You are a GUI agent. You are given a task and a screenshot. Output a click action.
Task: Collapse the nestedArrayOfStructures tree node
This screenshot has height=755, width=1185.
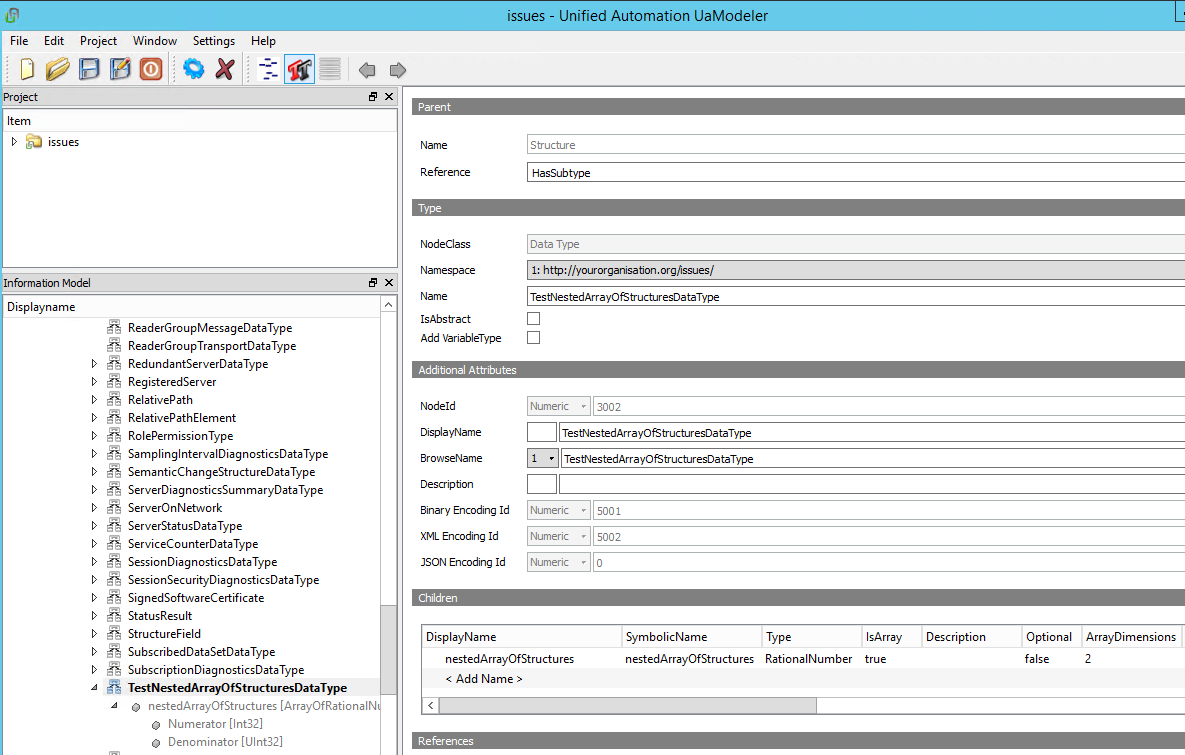pos(113,705)
